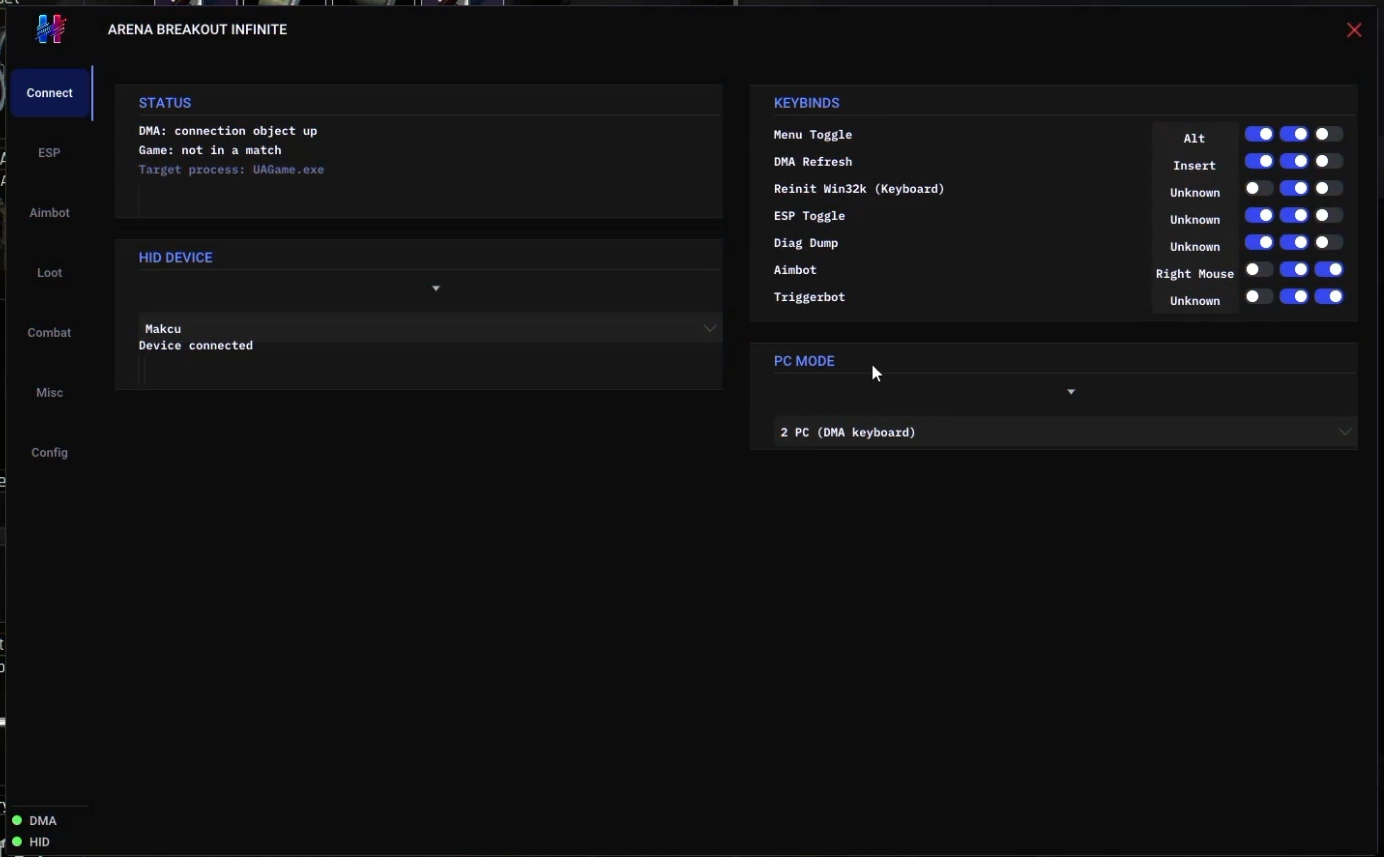Click the "Menu Toggle" keybind label

[x=813, y=134]
